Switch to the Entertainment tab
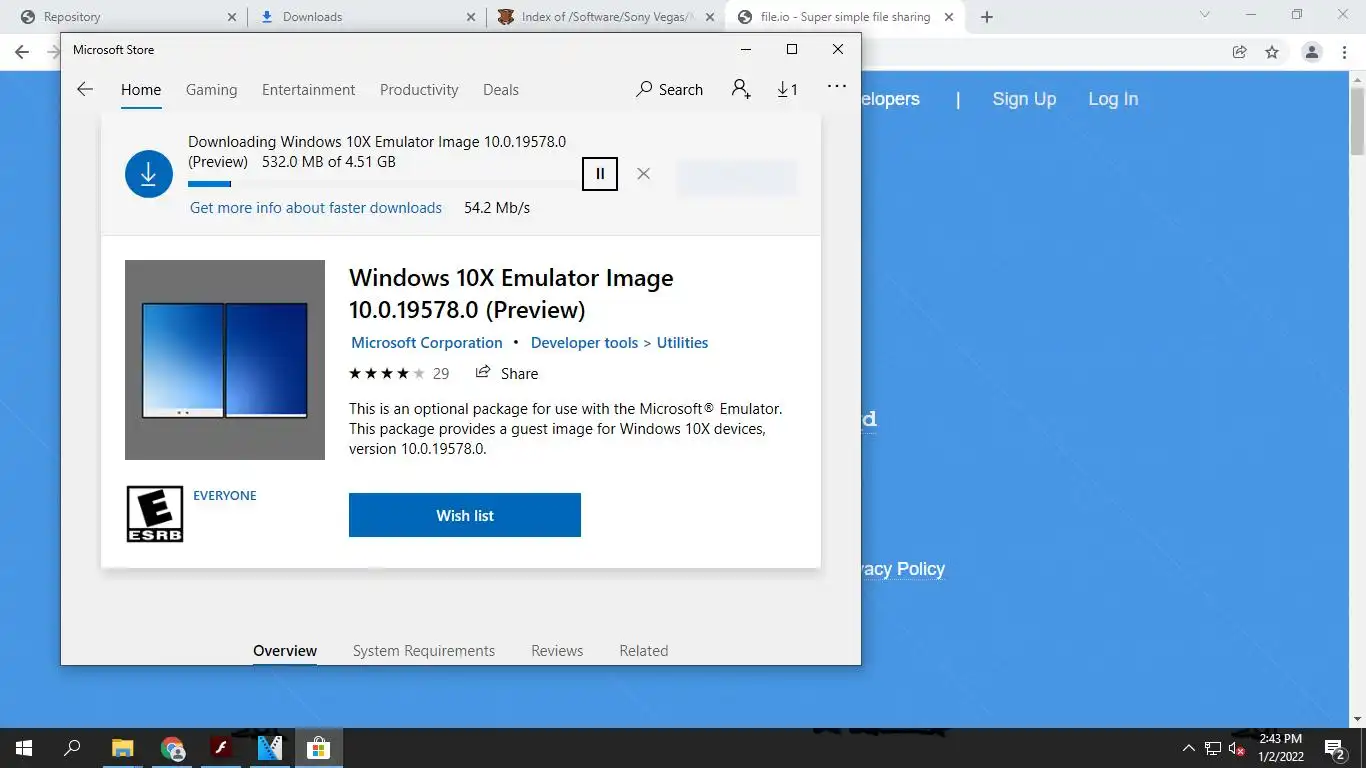1366x768 pixels. coord(308,89)
